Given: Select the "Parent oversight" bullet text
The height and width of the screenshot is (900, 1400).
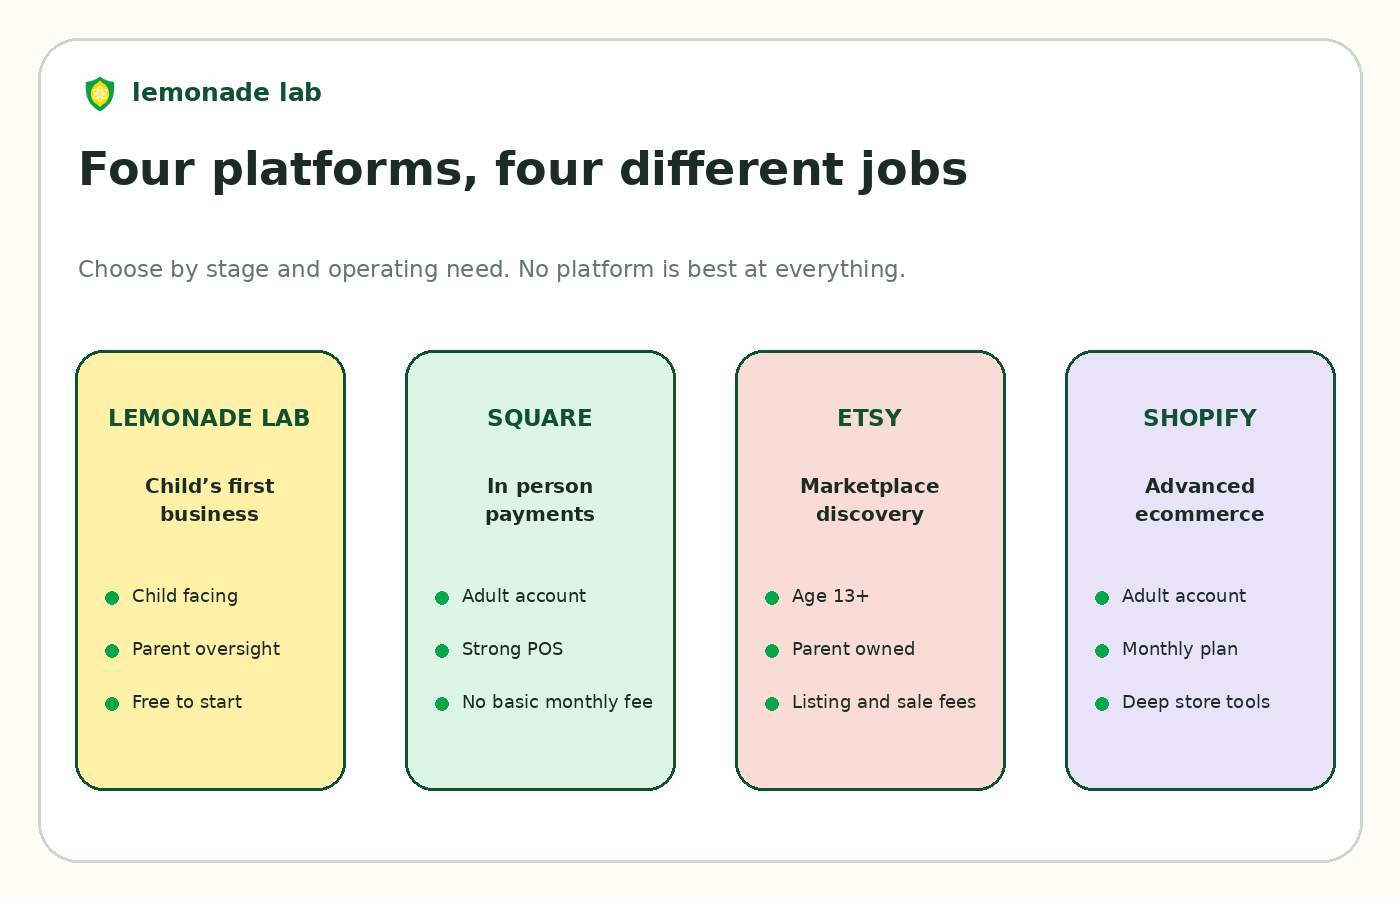Looking at the screenshot, I should point(206,649).
